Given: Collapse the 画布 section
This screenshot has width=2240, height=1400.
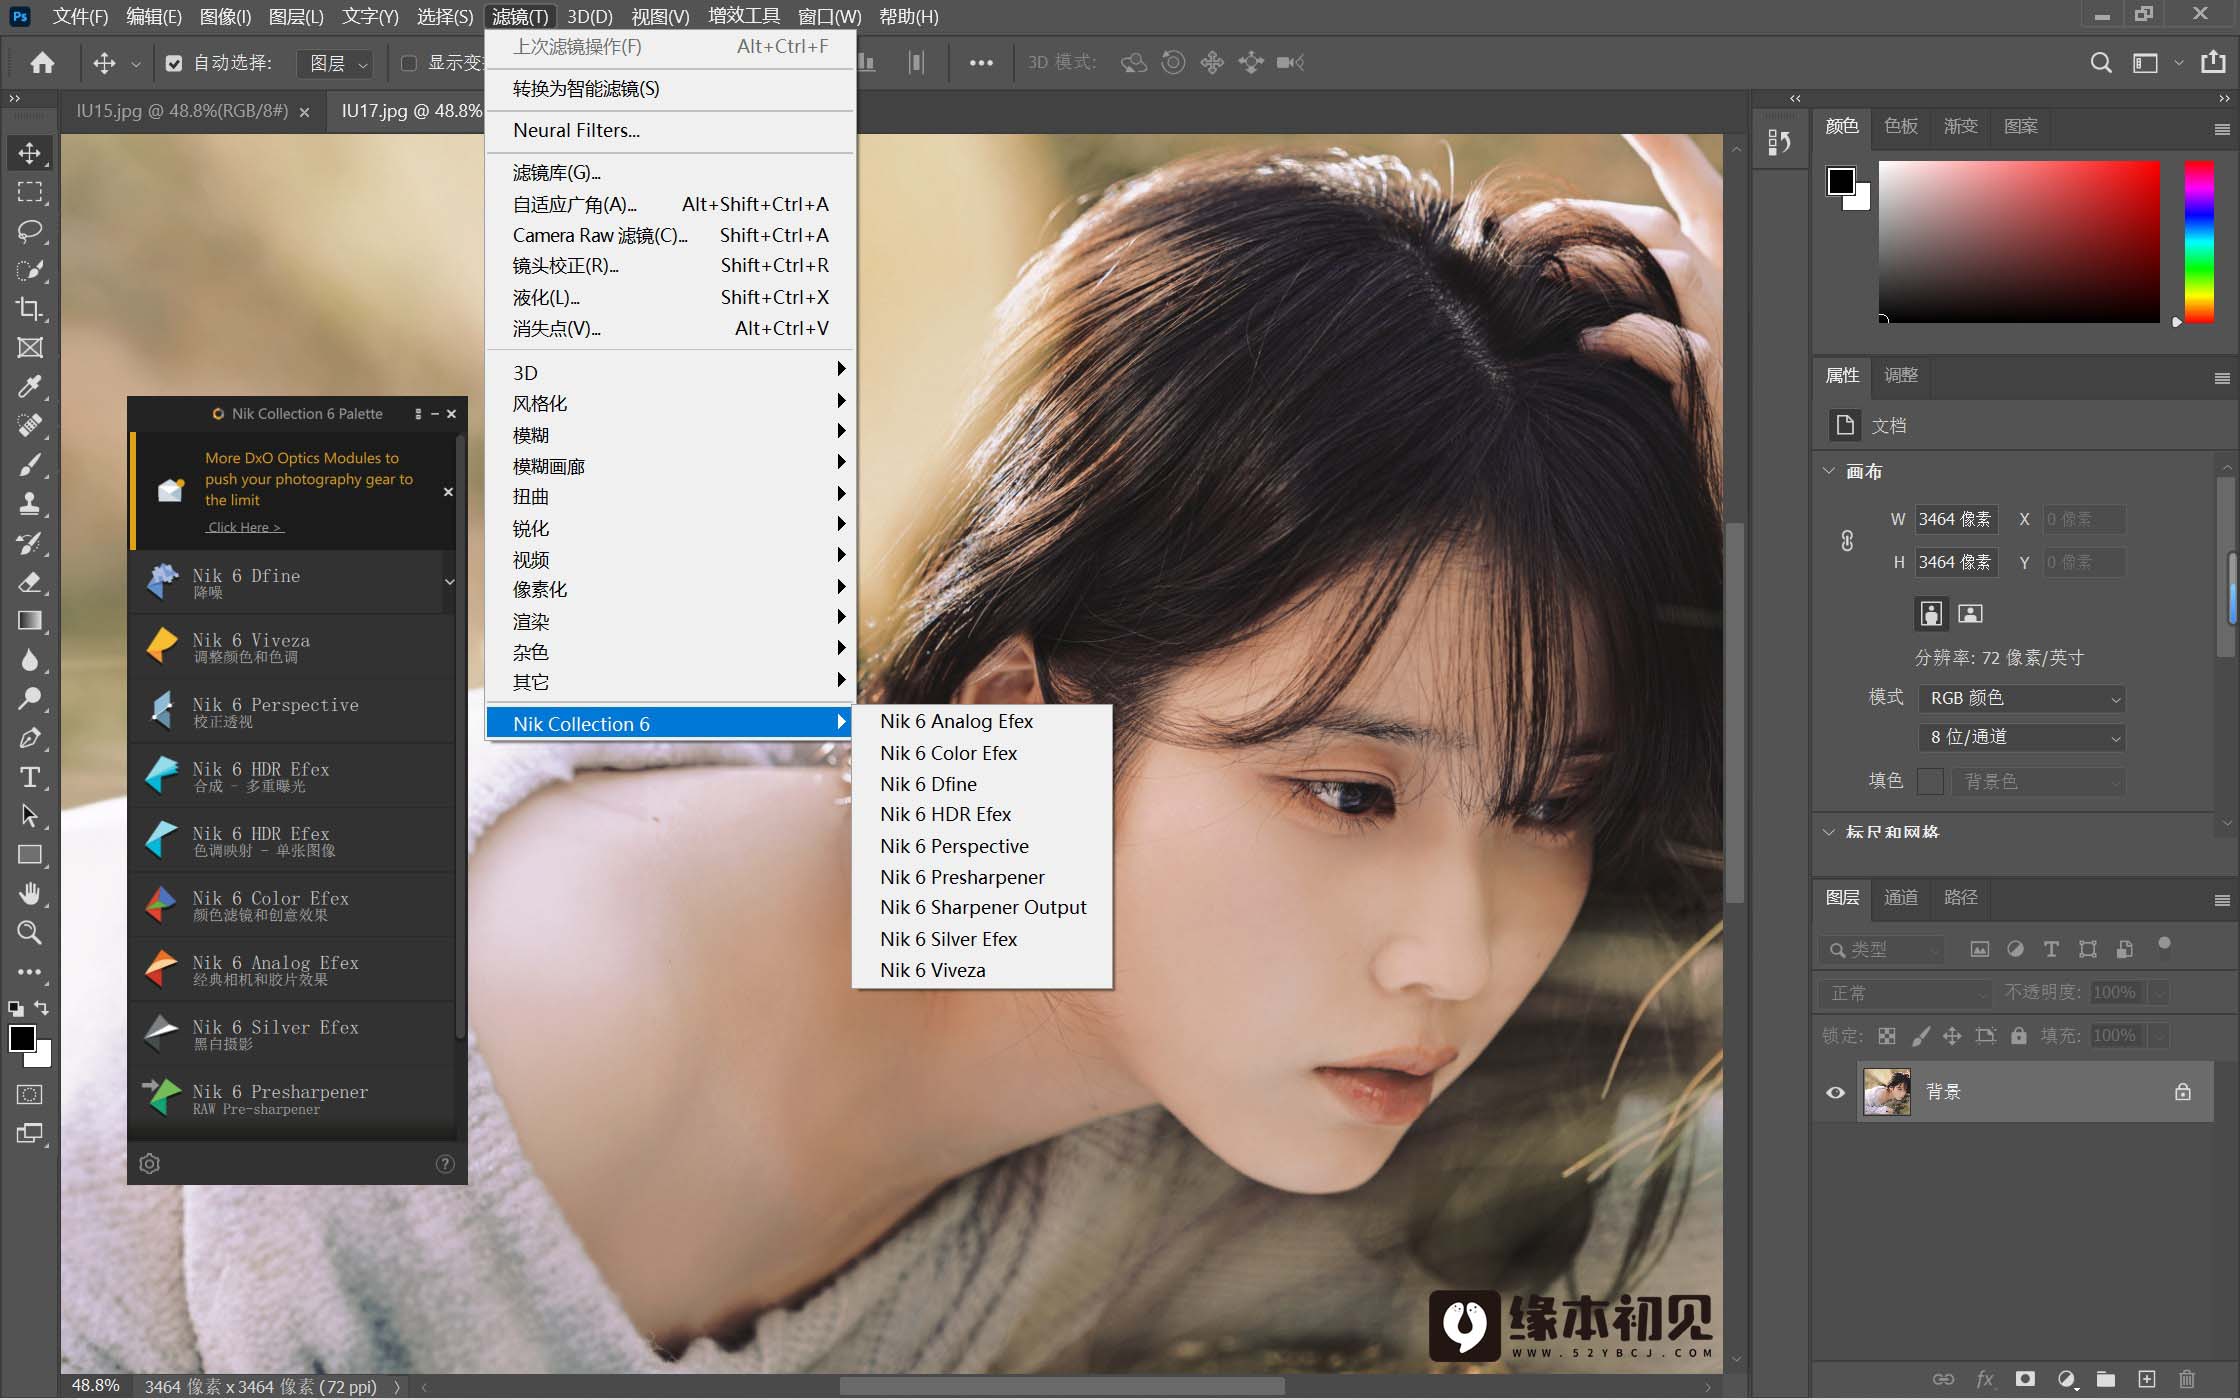Looking at the screenshot, I should (1829, 471).
